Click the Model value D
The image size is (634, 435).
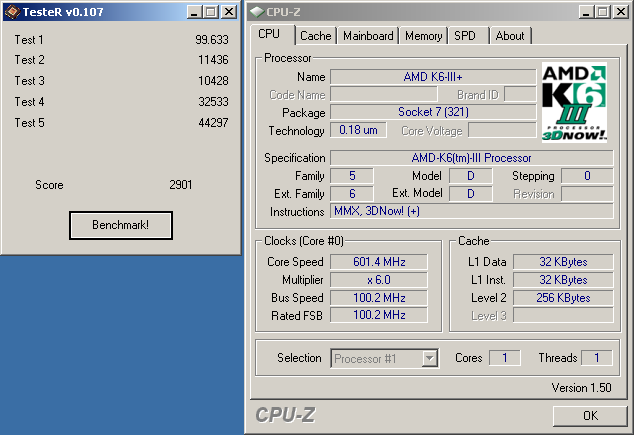pyautogui.click(x=471, y=176)
